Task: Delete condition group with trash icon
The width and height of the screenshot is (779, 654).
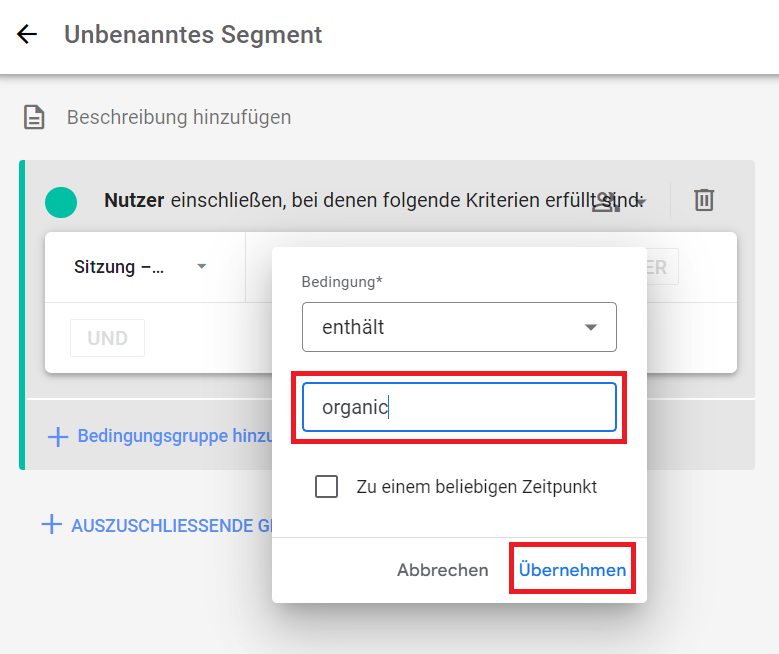Action: (703, 200)
